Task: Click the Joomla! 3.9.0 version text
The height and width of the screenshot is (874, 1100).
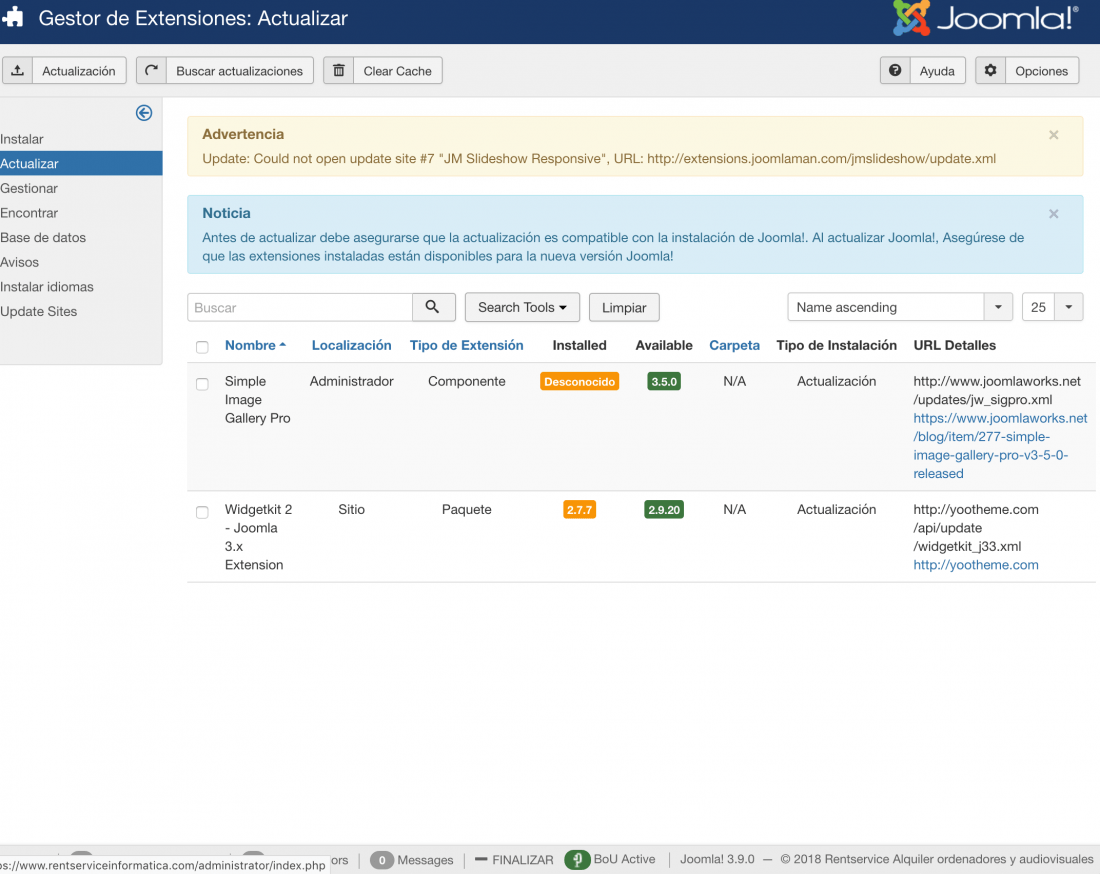Action: coord(717,859)
